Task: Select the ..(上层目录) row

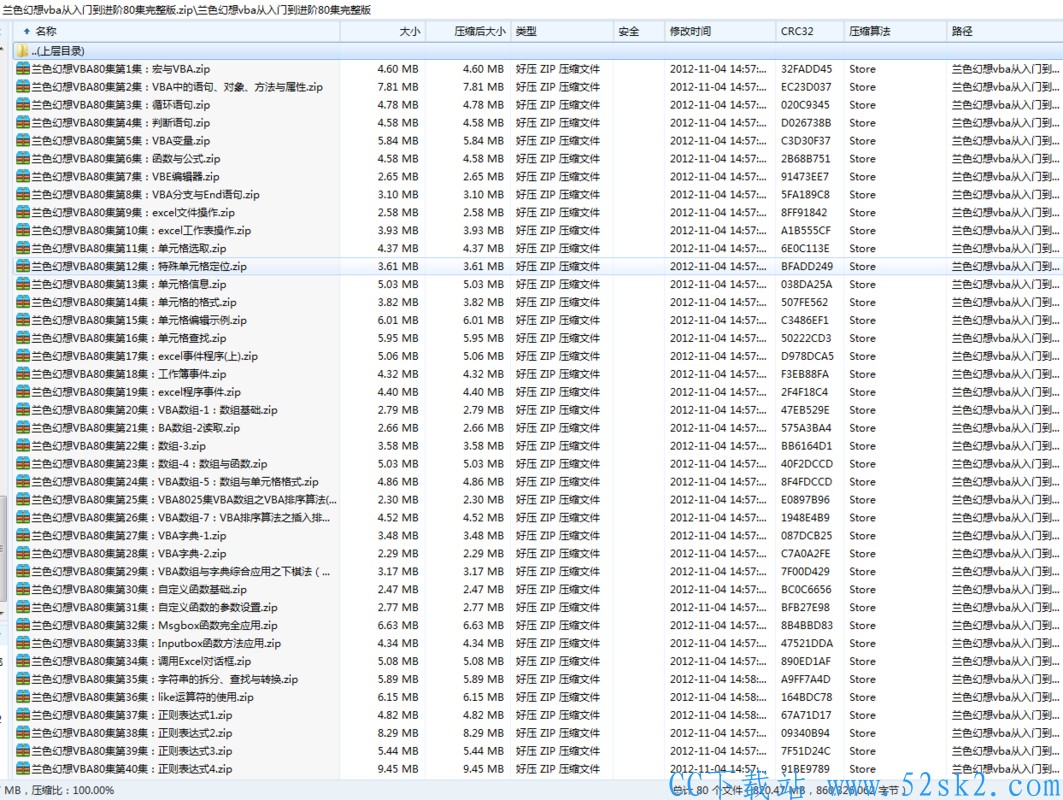Action: [537, 51]
